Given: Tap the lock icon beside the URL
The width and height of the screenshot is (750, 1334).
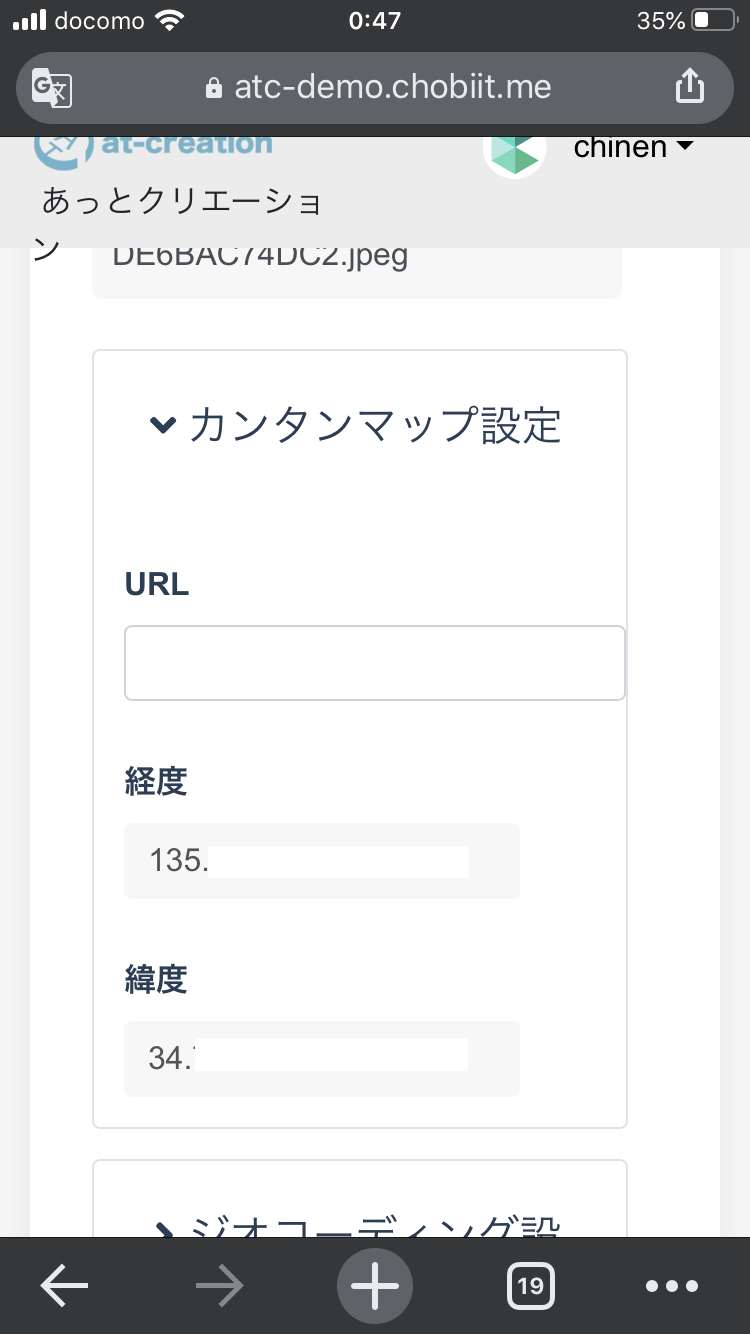Looking at the screenshot, I should coord(212,88).
